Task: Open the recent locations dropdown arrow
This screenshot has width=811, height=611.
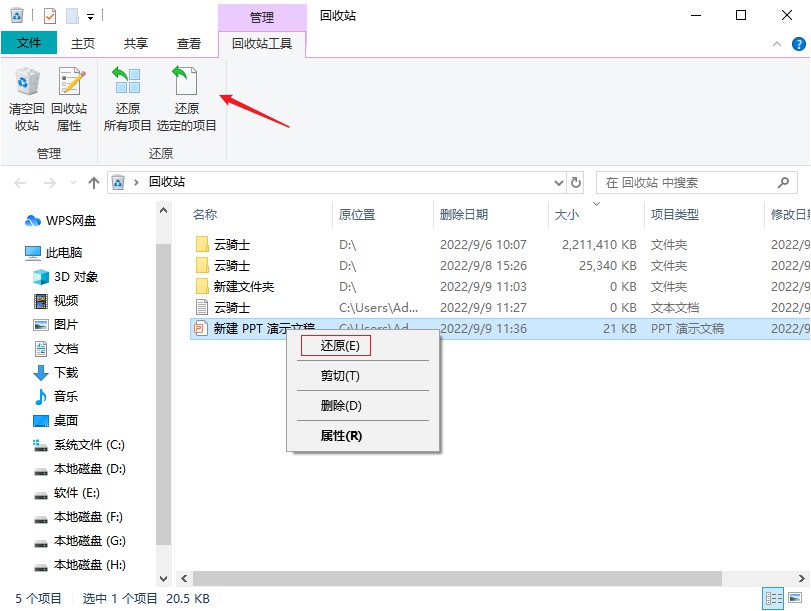Action: pos(73,183)
